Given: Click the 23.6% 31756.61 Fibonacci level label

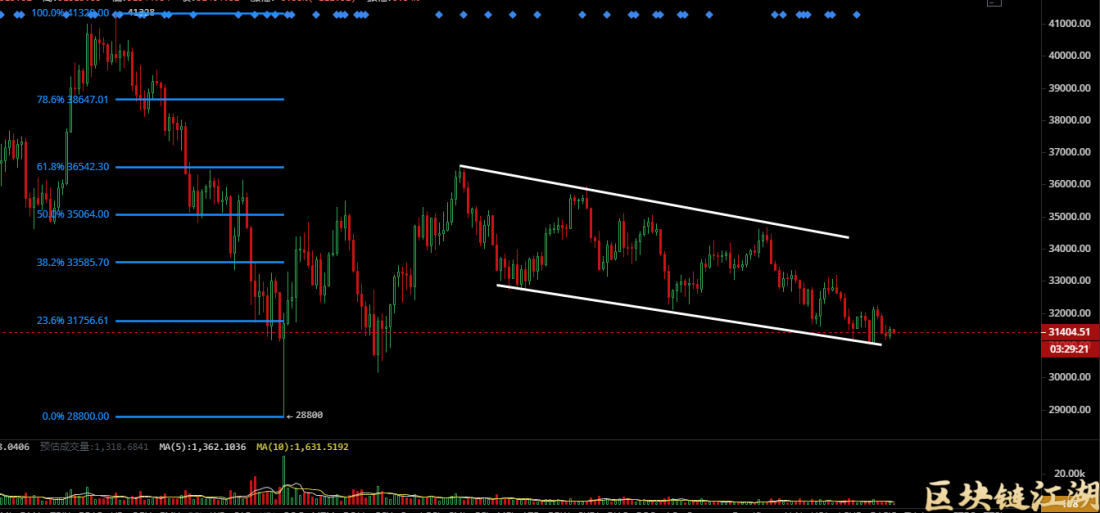Looking at the screenshot, I should [73, 321].
